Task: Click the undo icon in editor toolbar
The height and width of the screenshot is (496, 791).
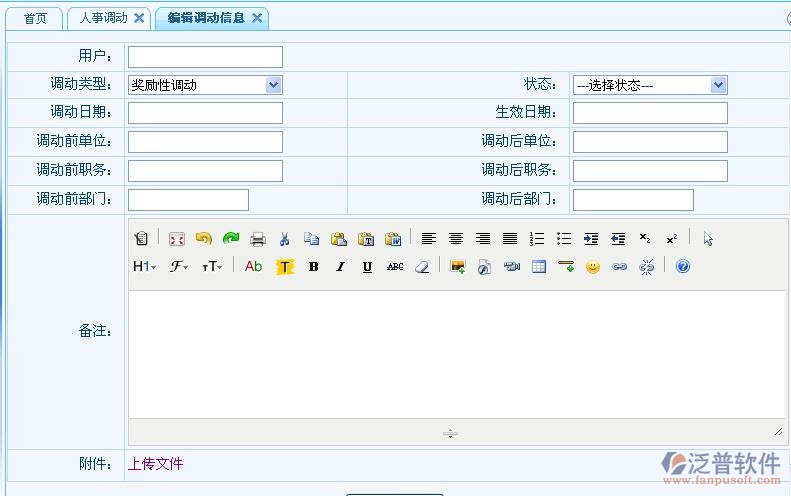Action: coord(204,239)
